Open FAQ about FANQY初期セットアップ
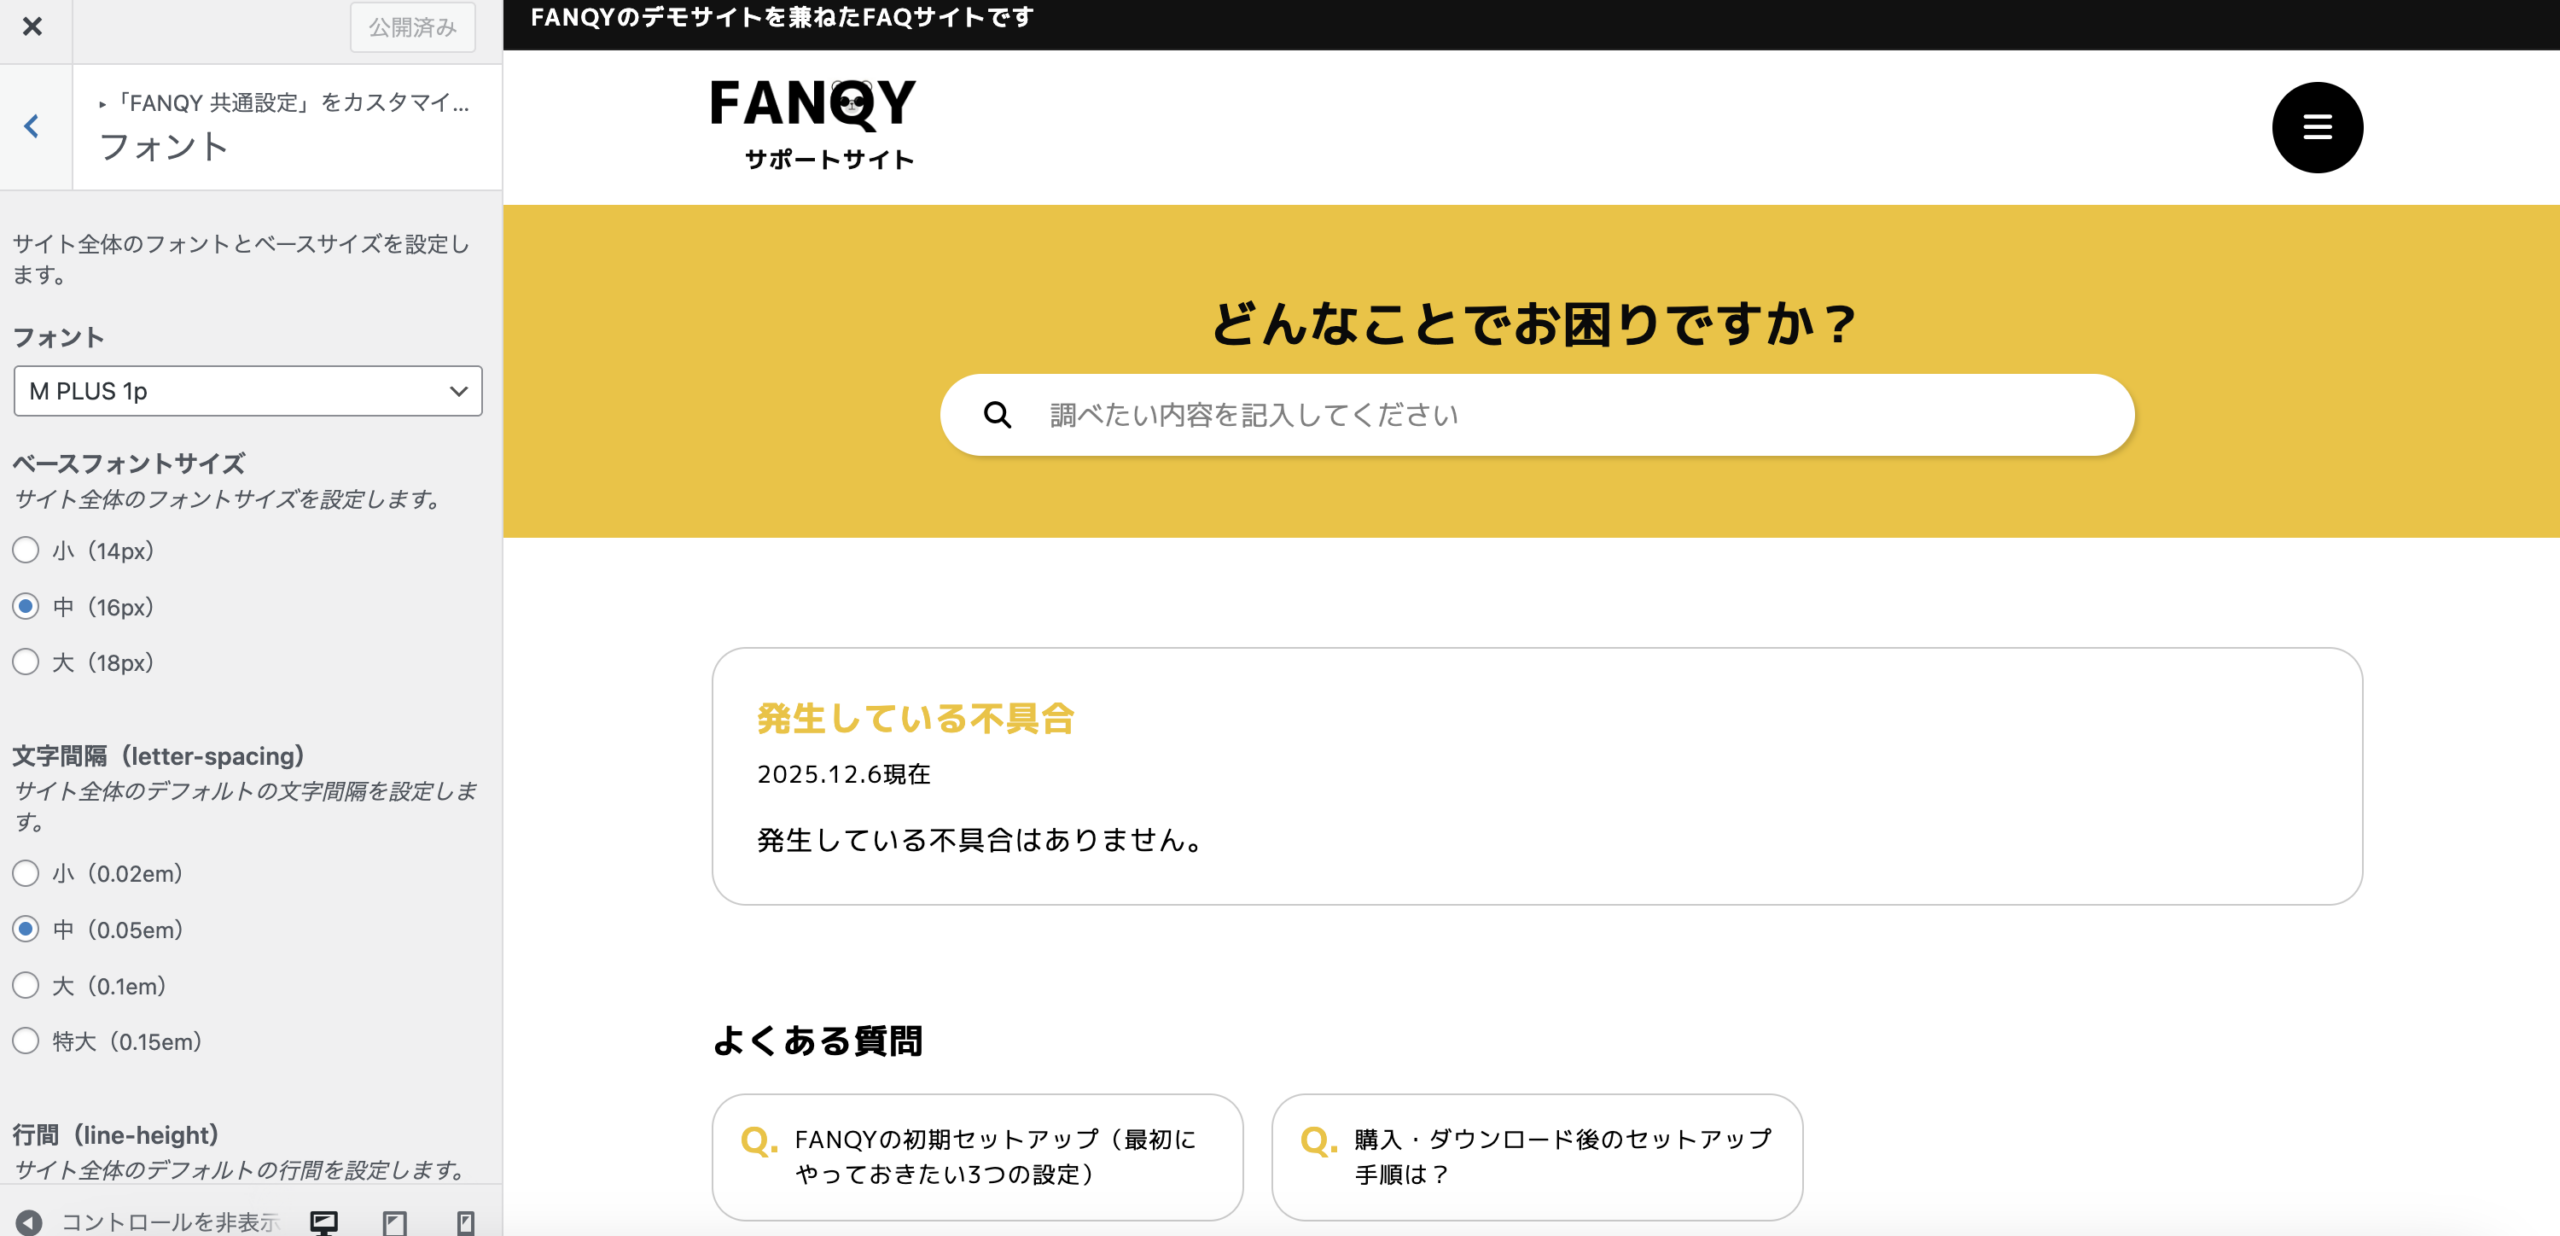The height and width of the screenshot is (1236, 2560). (x=977, y=1157)
